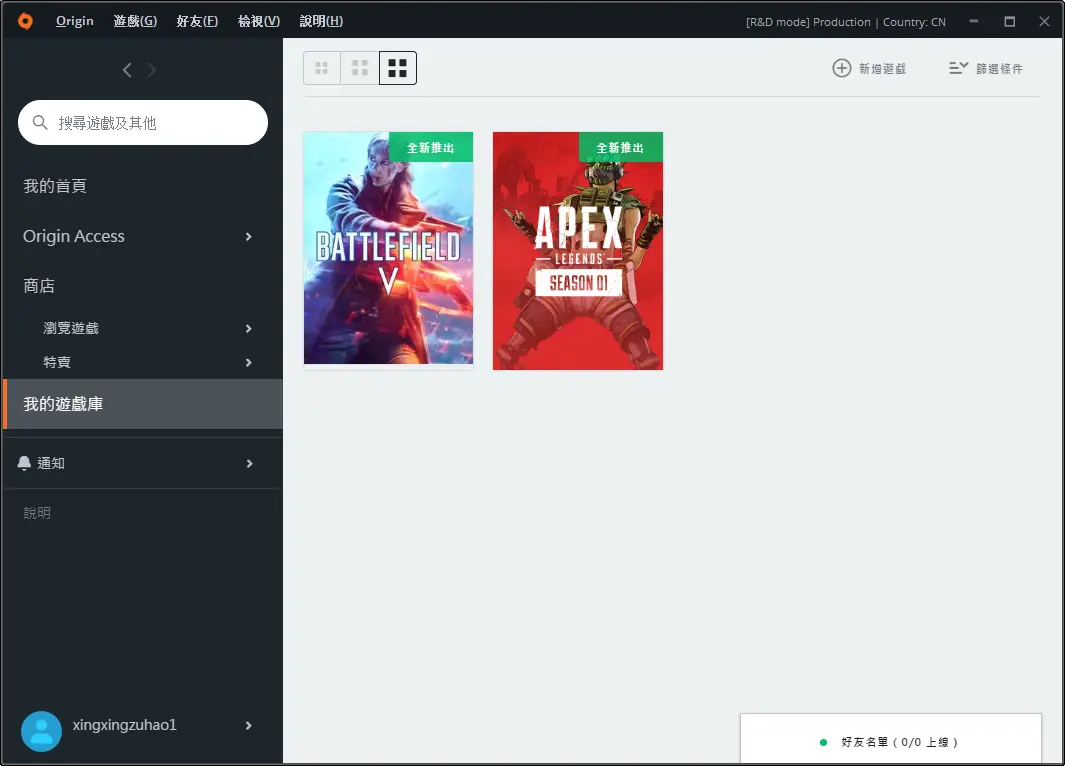
Task: Close the Origin window
Action: [x=1045, y=21]
